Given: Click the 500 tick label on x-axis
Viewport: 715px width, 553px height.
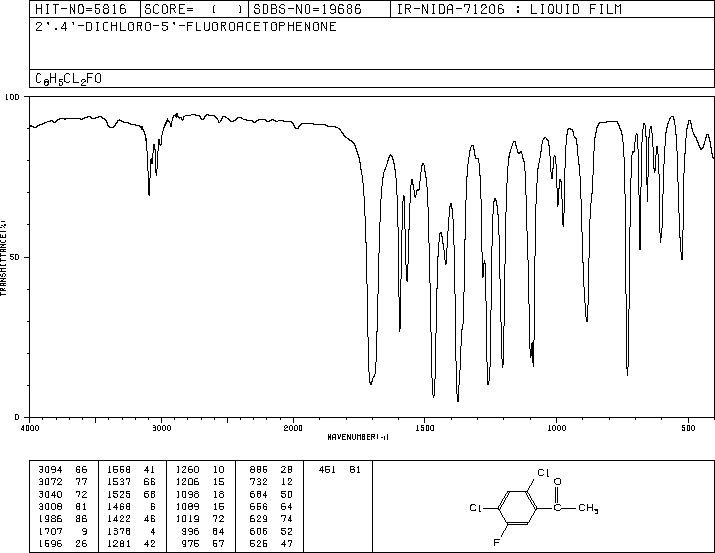Looking at the screenshot, I should [x=688, y=428].
